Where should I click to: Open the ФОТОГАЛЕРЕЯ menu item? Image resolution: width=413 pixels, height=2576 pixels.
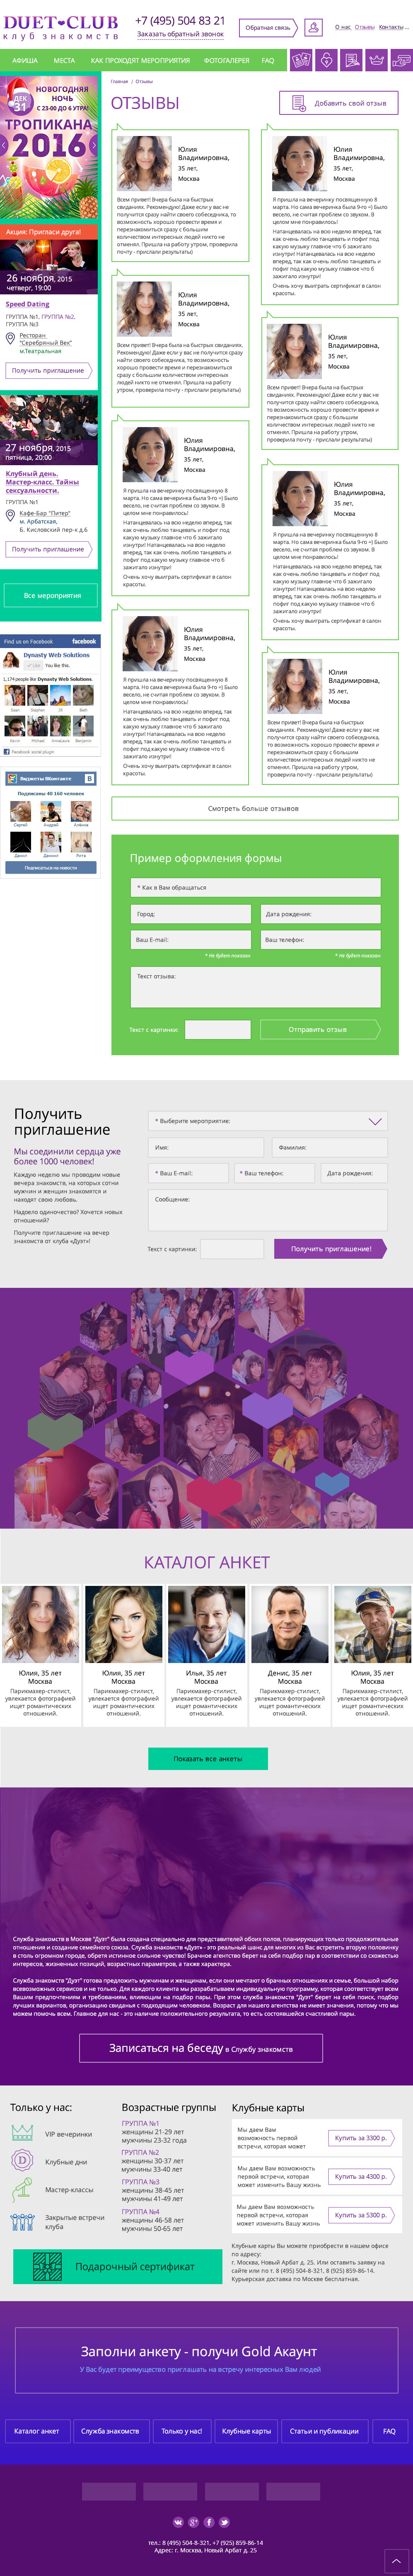[226, 61]
